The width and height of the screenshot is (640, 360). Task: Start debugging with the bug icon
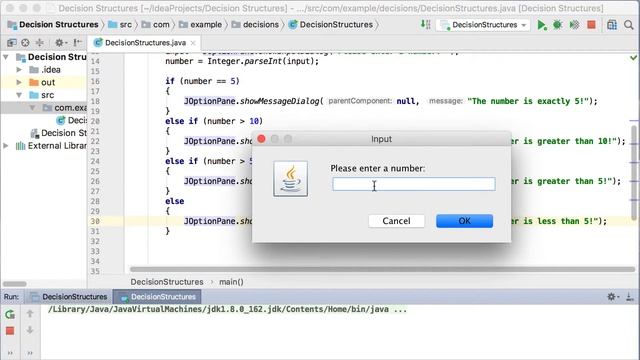558,25
